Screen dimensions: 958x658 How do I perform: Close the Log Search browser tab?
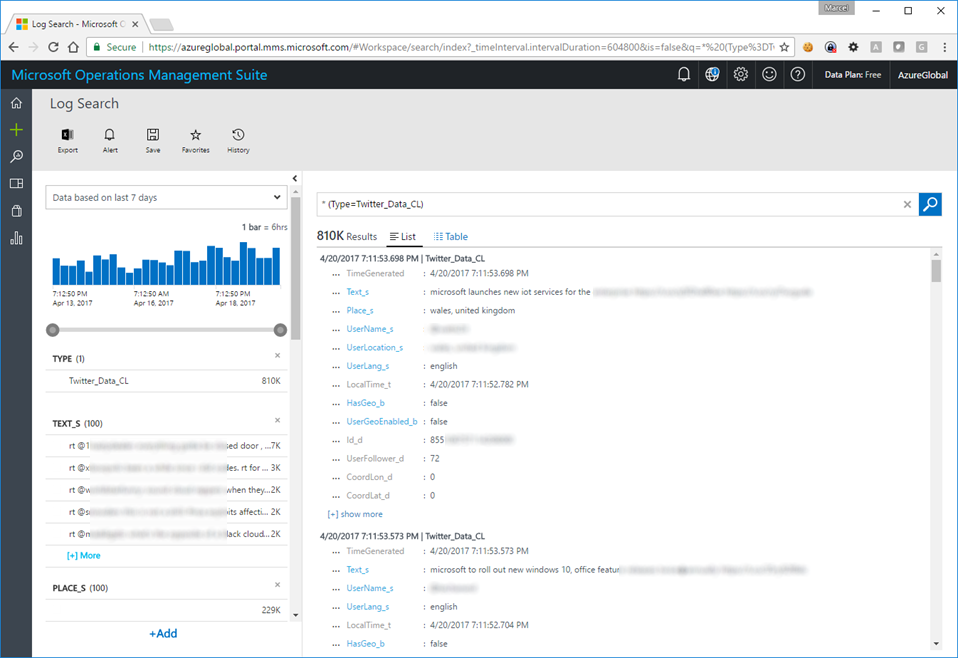(x=135, y=24)
